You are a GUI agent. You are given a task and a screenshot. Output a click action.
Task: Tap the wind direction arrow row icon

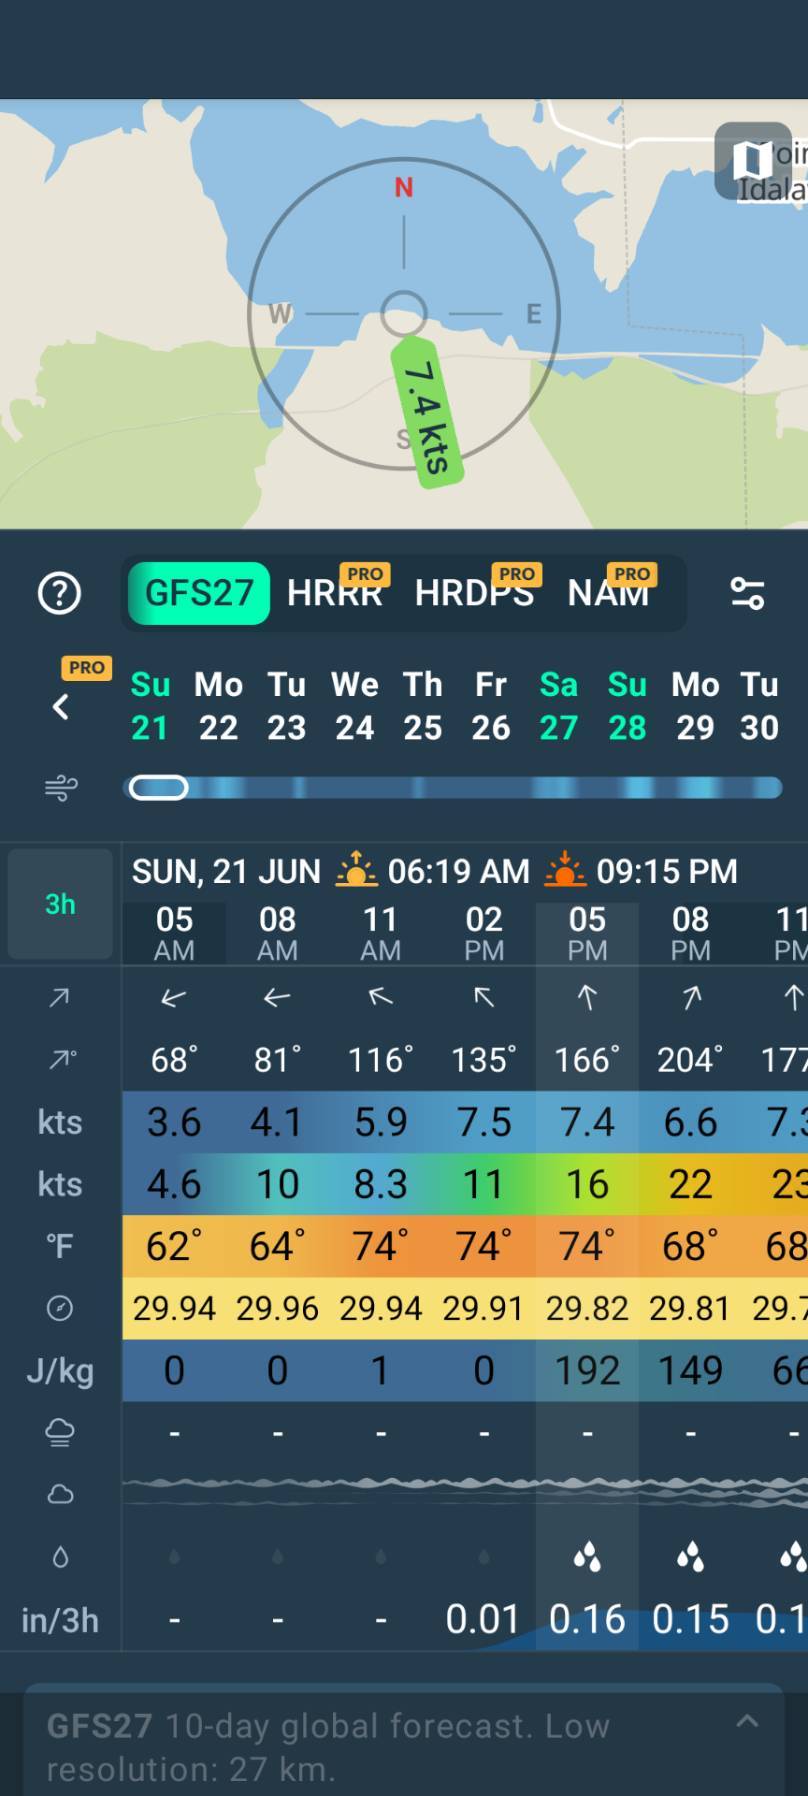click(x=60, y=997)
